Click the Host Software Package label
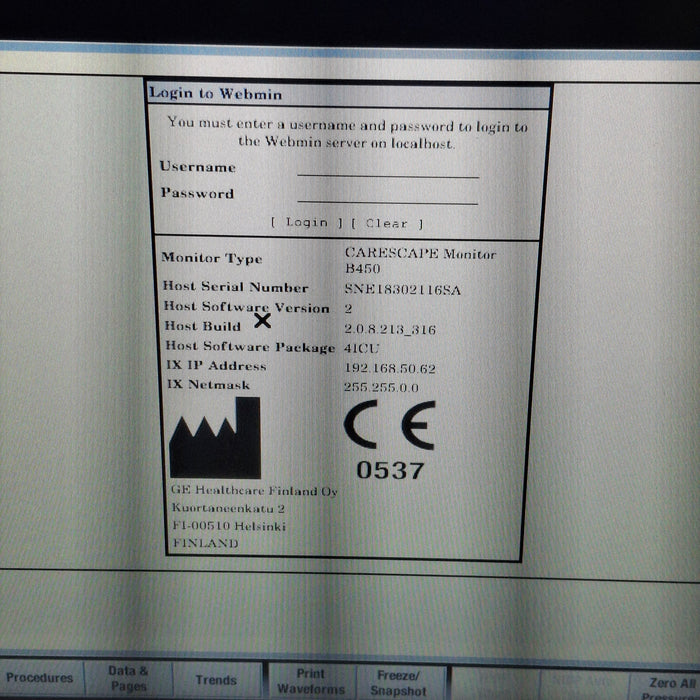The image size is (700, 700). tap(250, 346)
